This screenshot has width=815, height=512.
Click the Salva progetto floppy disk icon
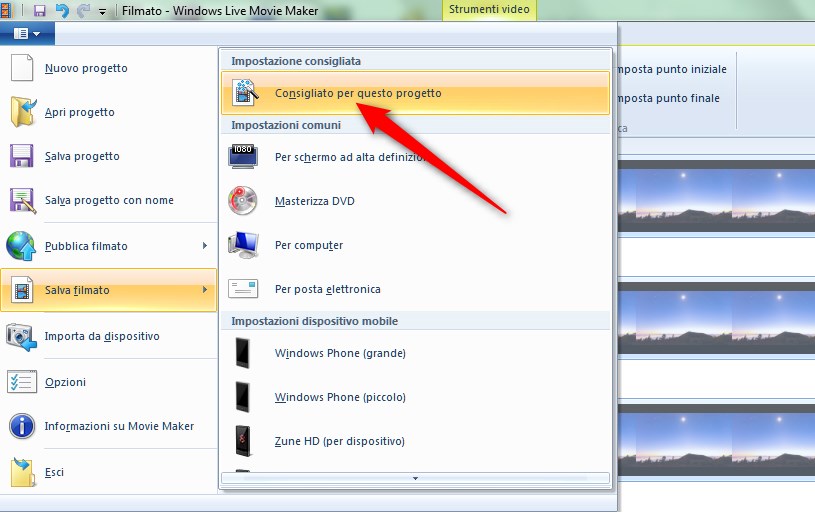click(21, 156)
